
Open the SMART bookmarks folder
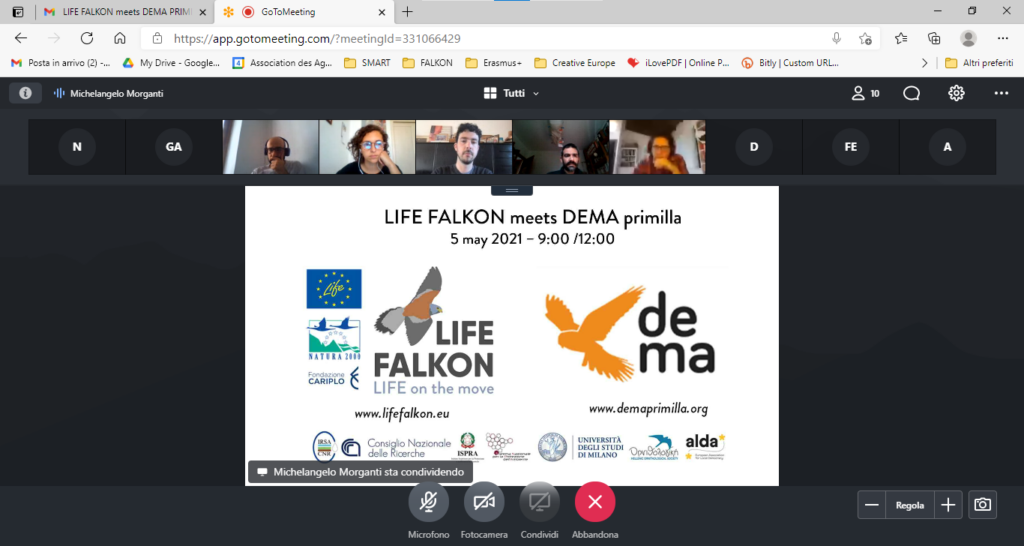367,63
